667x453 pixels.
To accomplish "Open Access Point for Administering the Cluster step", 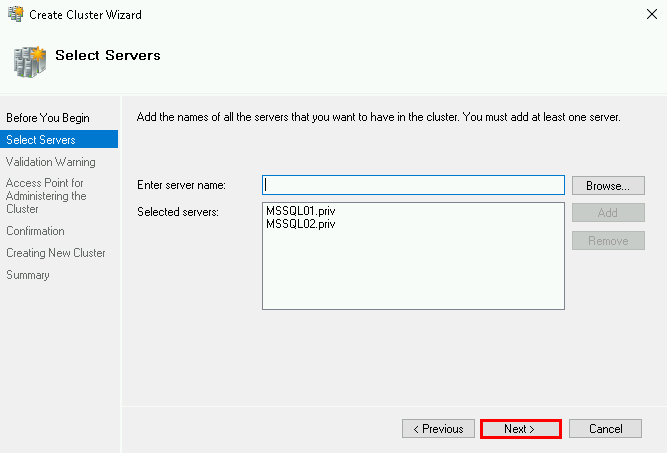I will pos(46,196).
